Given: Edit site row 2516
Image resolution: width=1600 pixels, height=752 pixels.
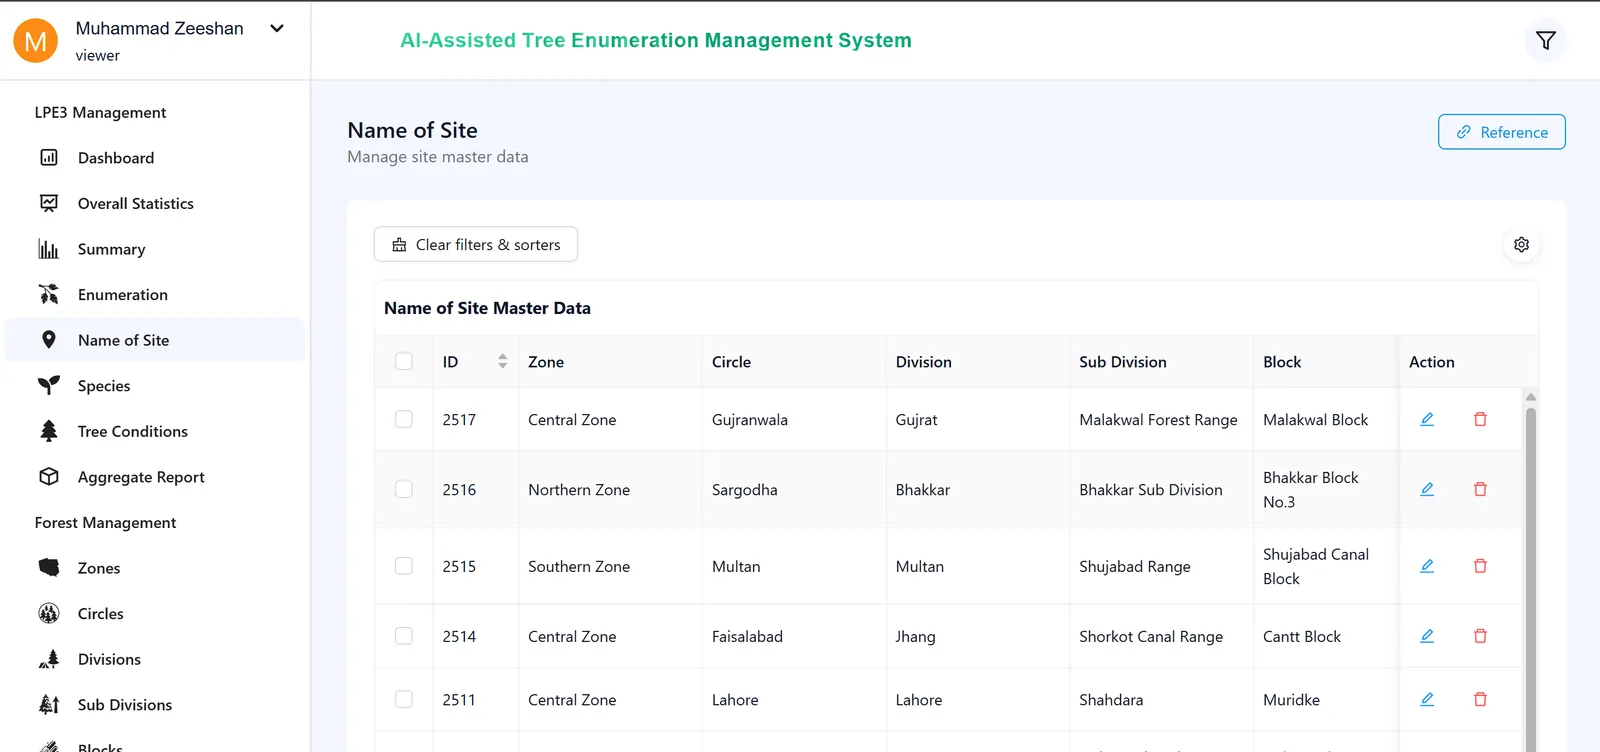Looking at the screenshot, I should pyautogui.click(x=1427, y=490).
